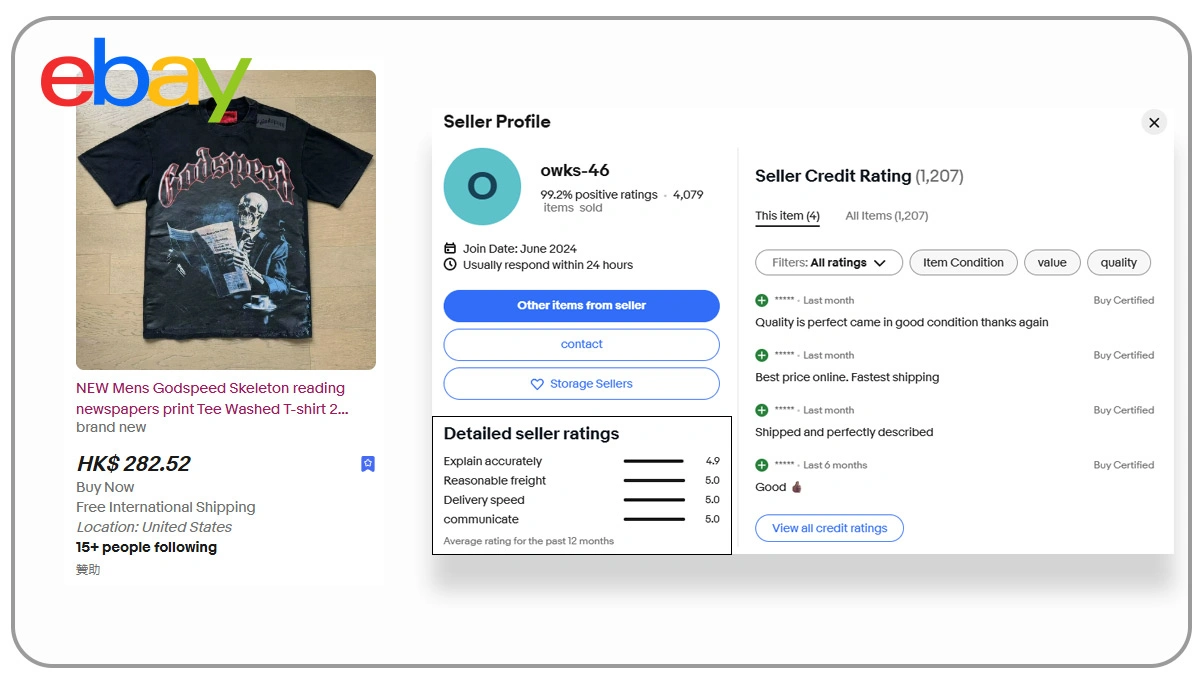Open the Filters: All ratings dropdown
The height and width of the screenshot is (684, 1202).
pyautogui.click(x=829, y=263)
